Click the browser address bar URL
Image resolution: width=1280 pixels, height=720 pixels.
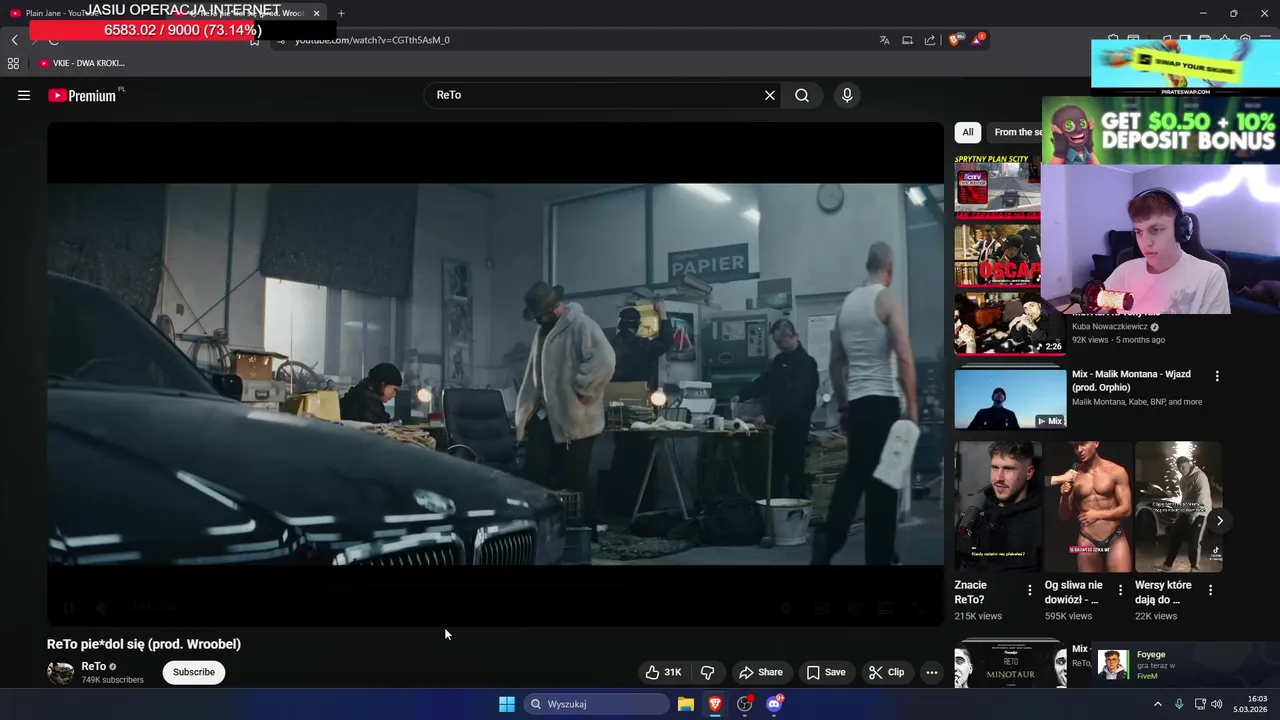coord(372,40)
